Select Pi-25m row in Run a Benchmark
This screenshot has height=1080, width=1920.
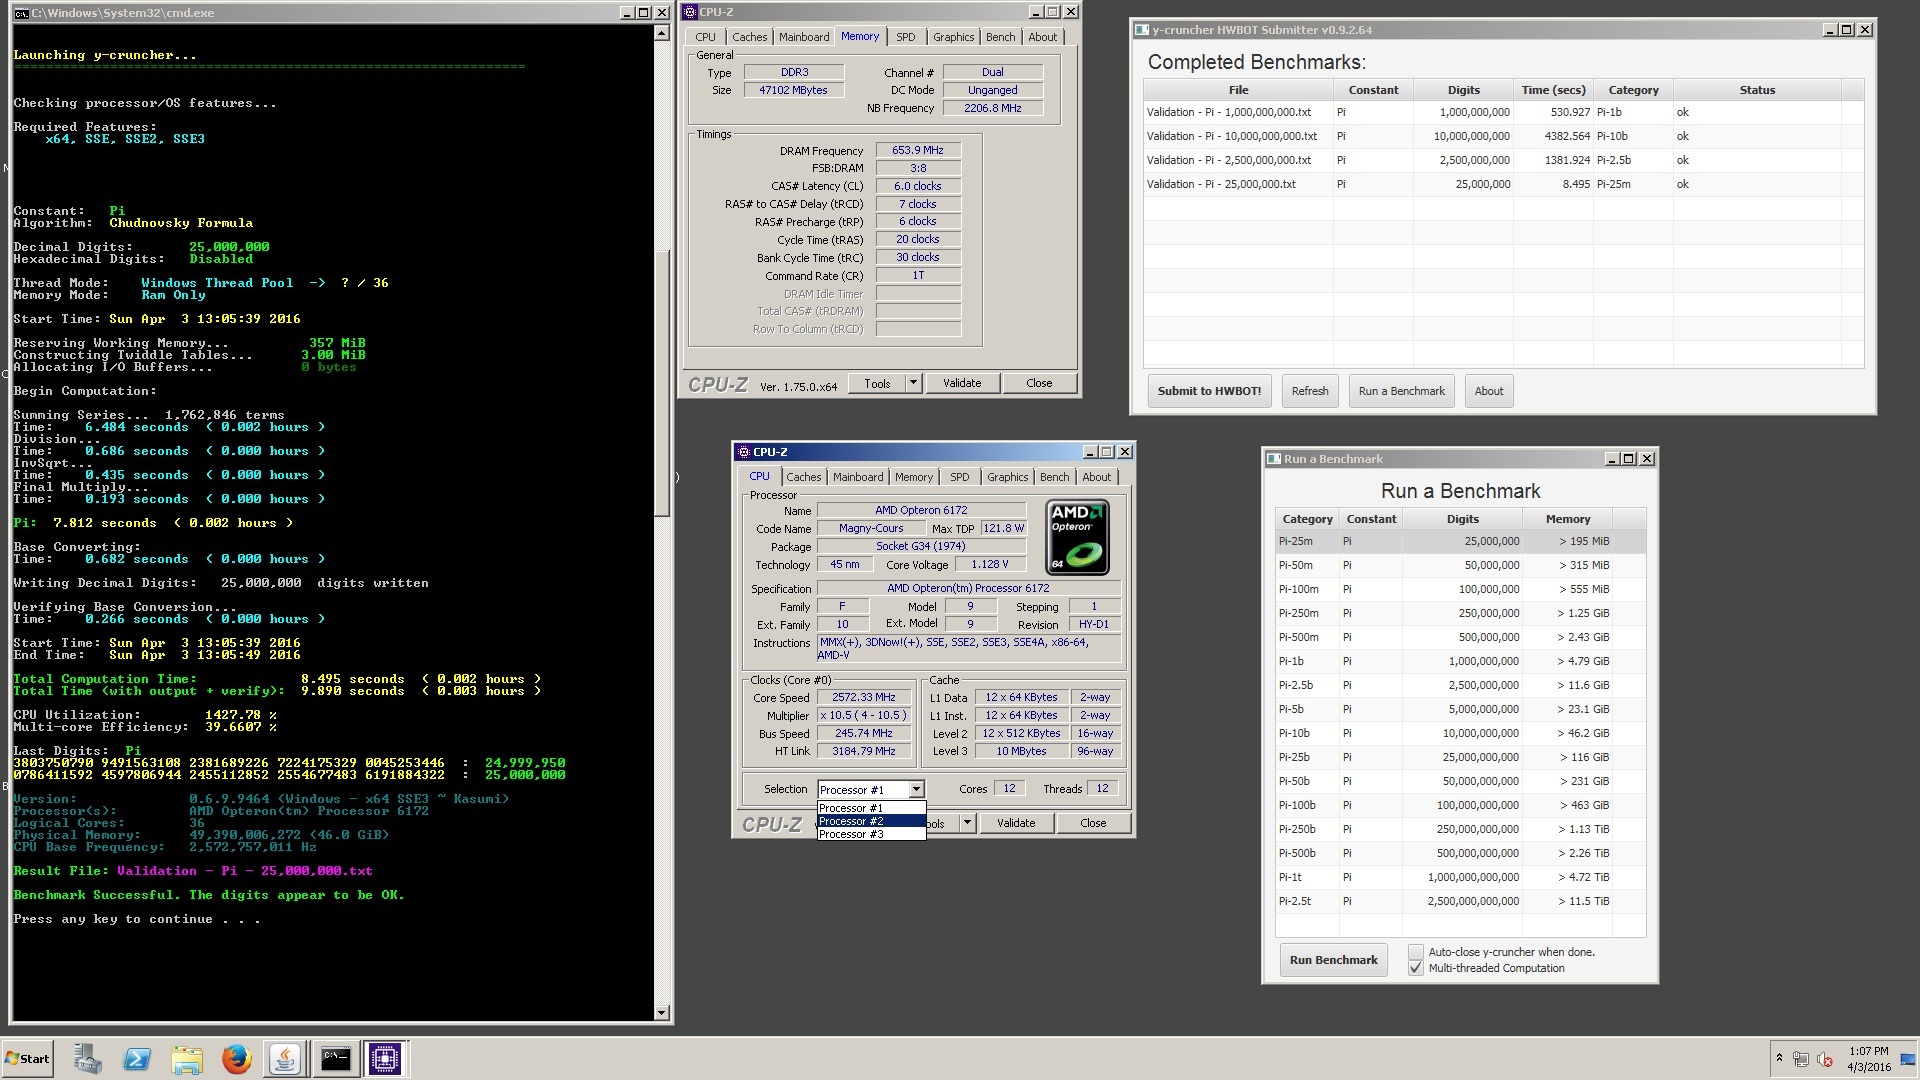[x=1460, y=541]
